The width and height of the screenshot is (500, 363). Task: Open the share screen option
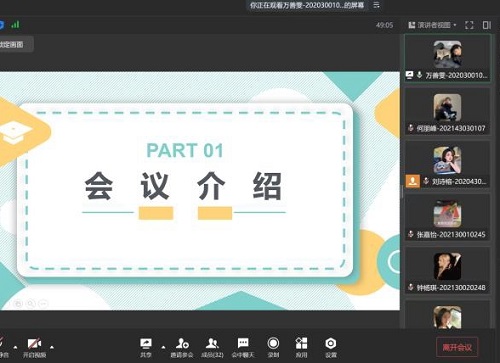pyautogui.click(x=146, y=347)
